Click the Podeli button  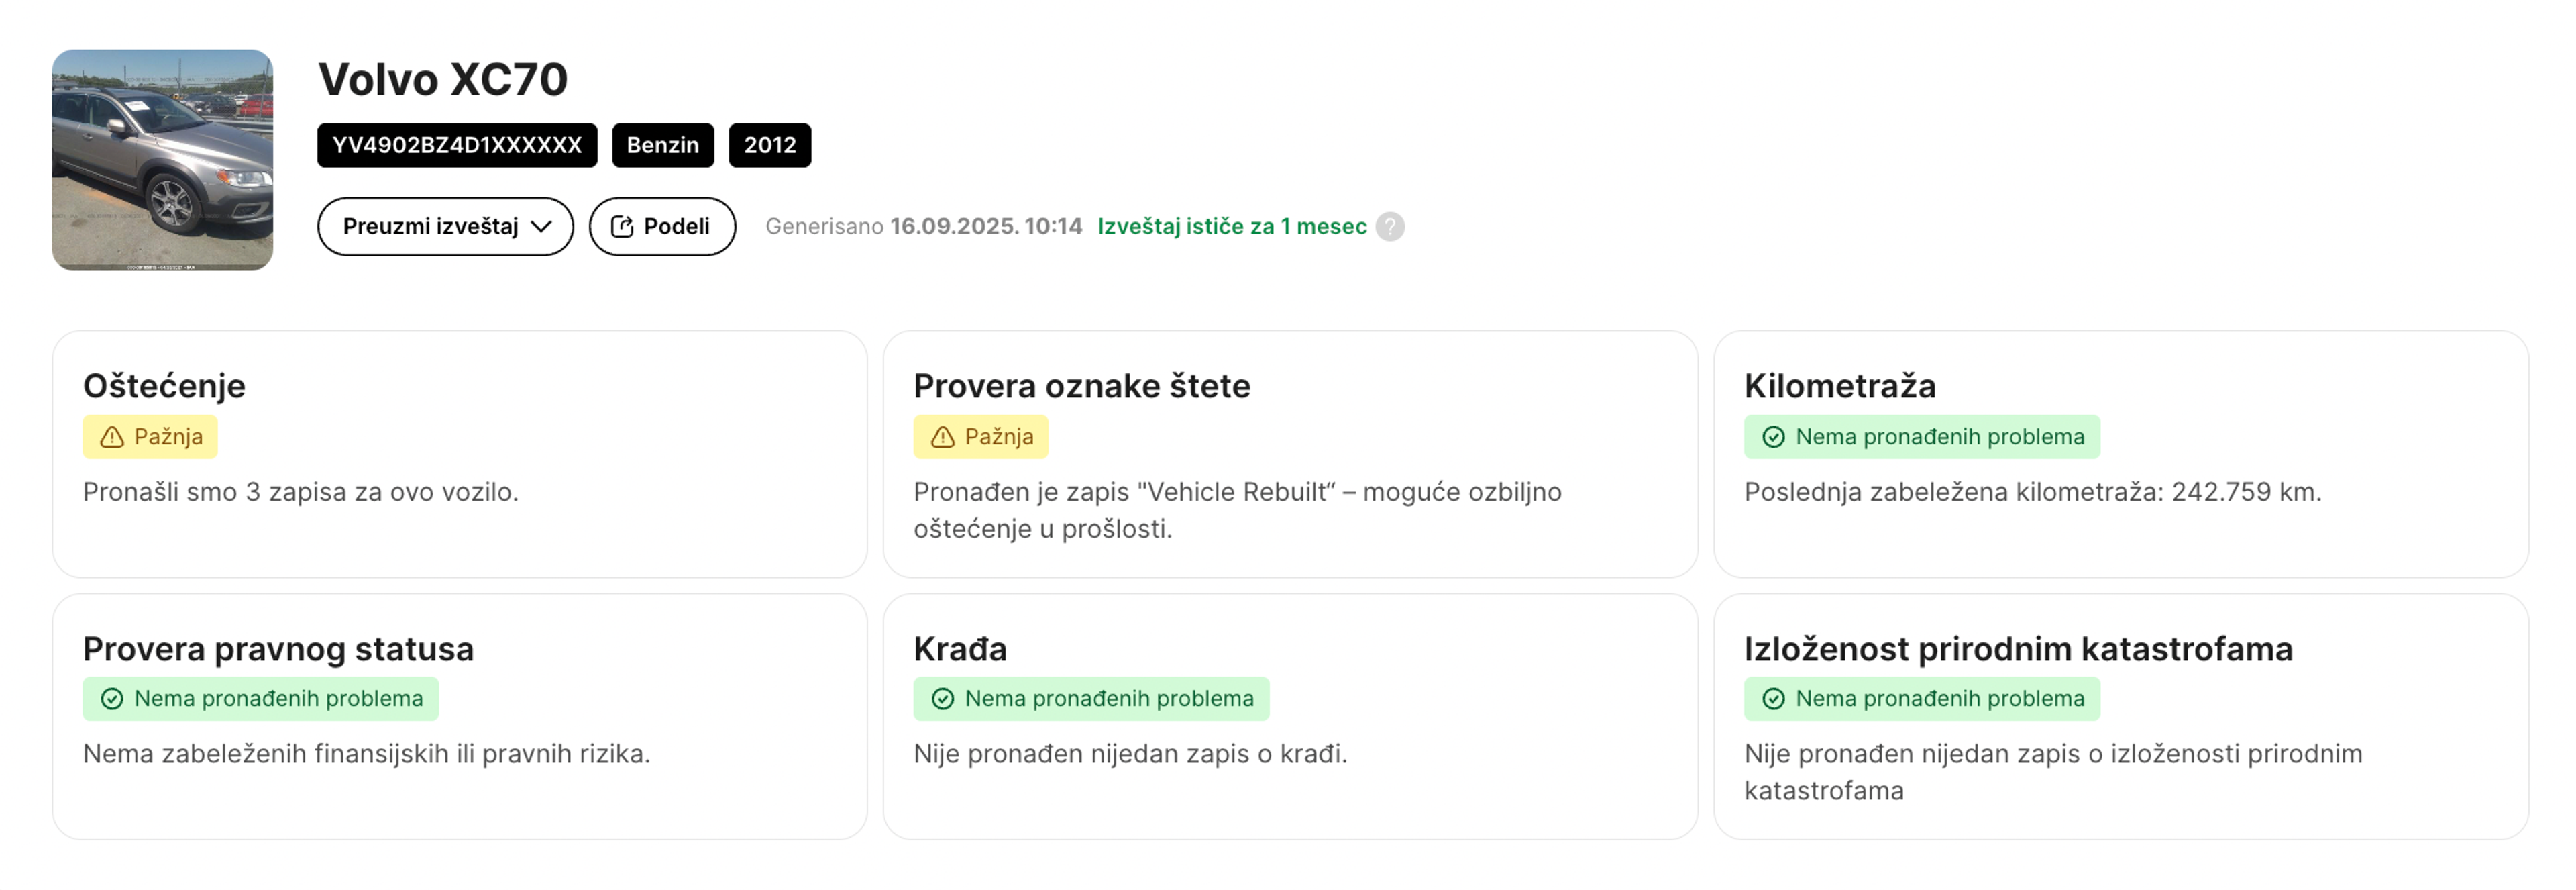(x=661, y=227)
